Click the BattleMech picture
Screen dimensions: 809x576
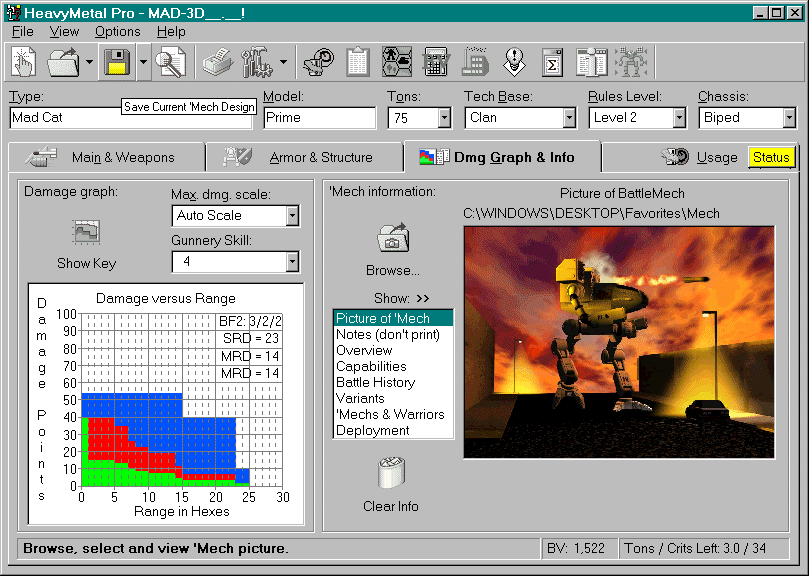[x=619, y=342]
